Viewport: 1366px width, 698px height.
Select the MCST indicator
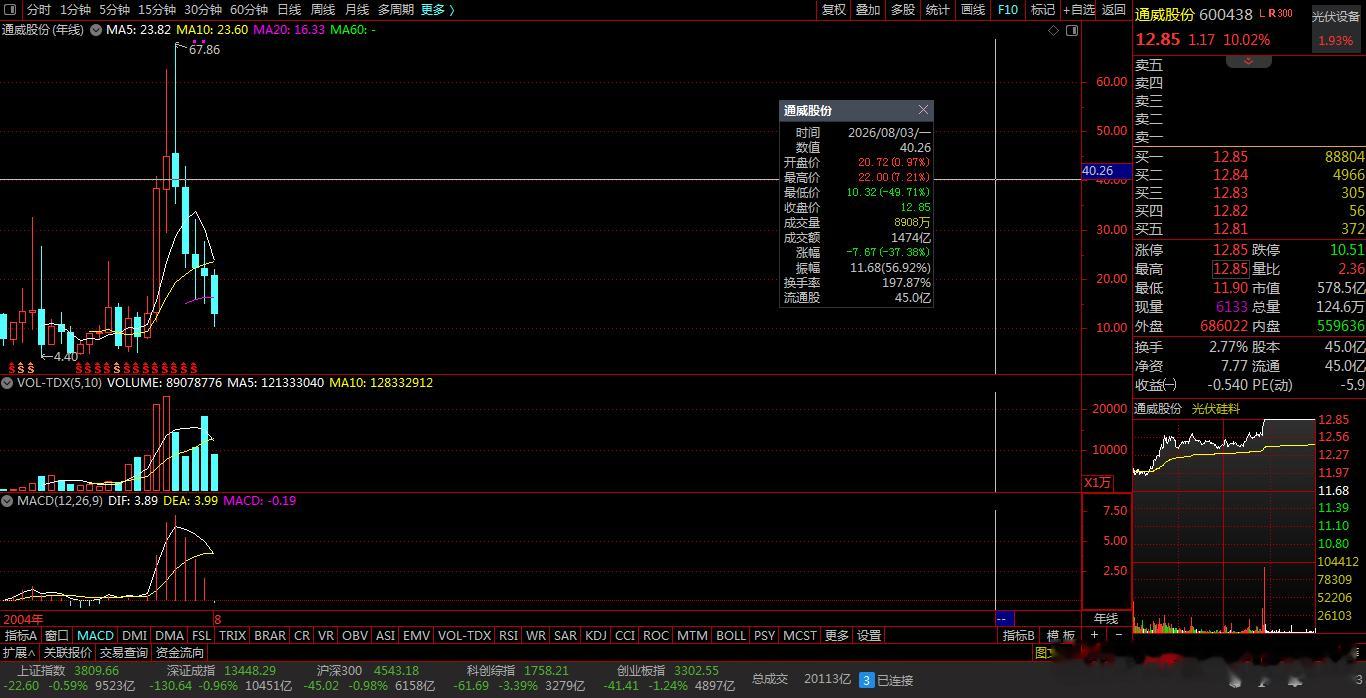[x=800, y=635]
